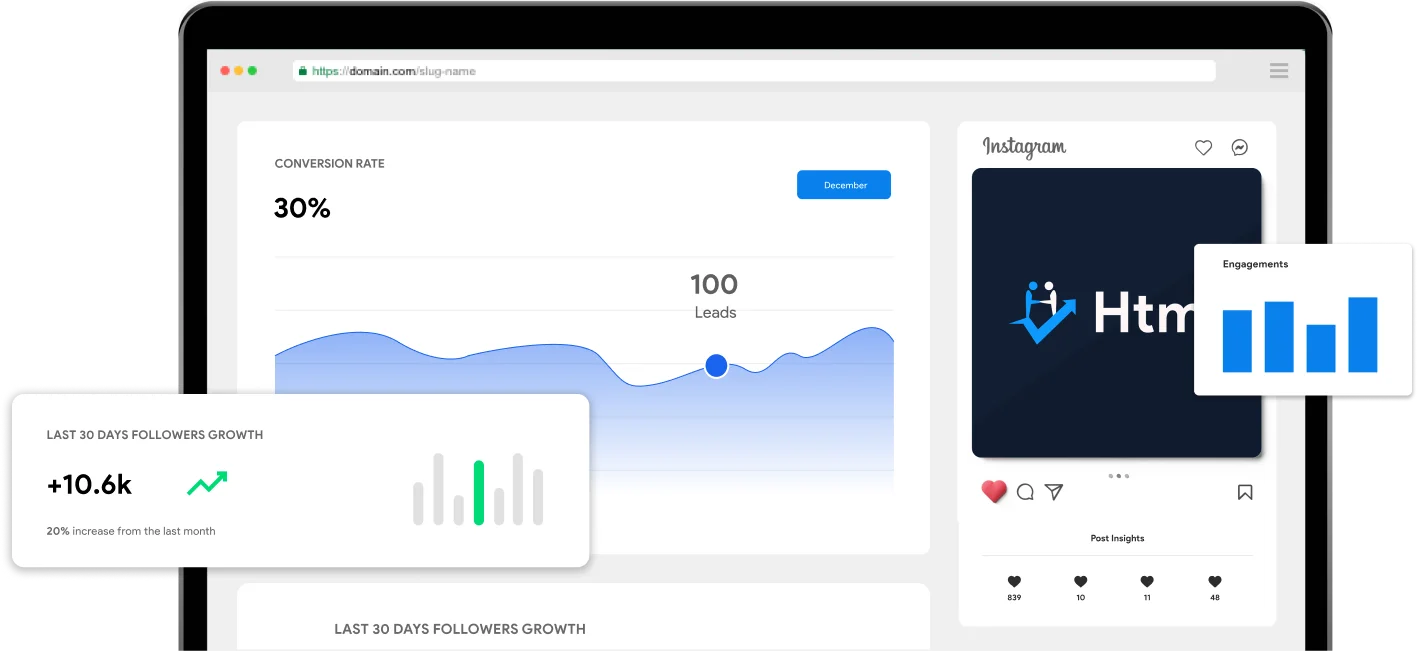Image resolution: width=1418 pixels, height=651 pixels.
Task: Click the green trending-up arrow icon
Action: click(x=207, y=484)
